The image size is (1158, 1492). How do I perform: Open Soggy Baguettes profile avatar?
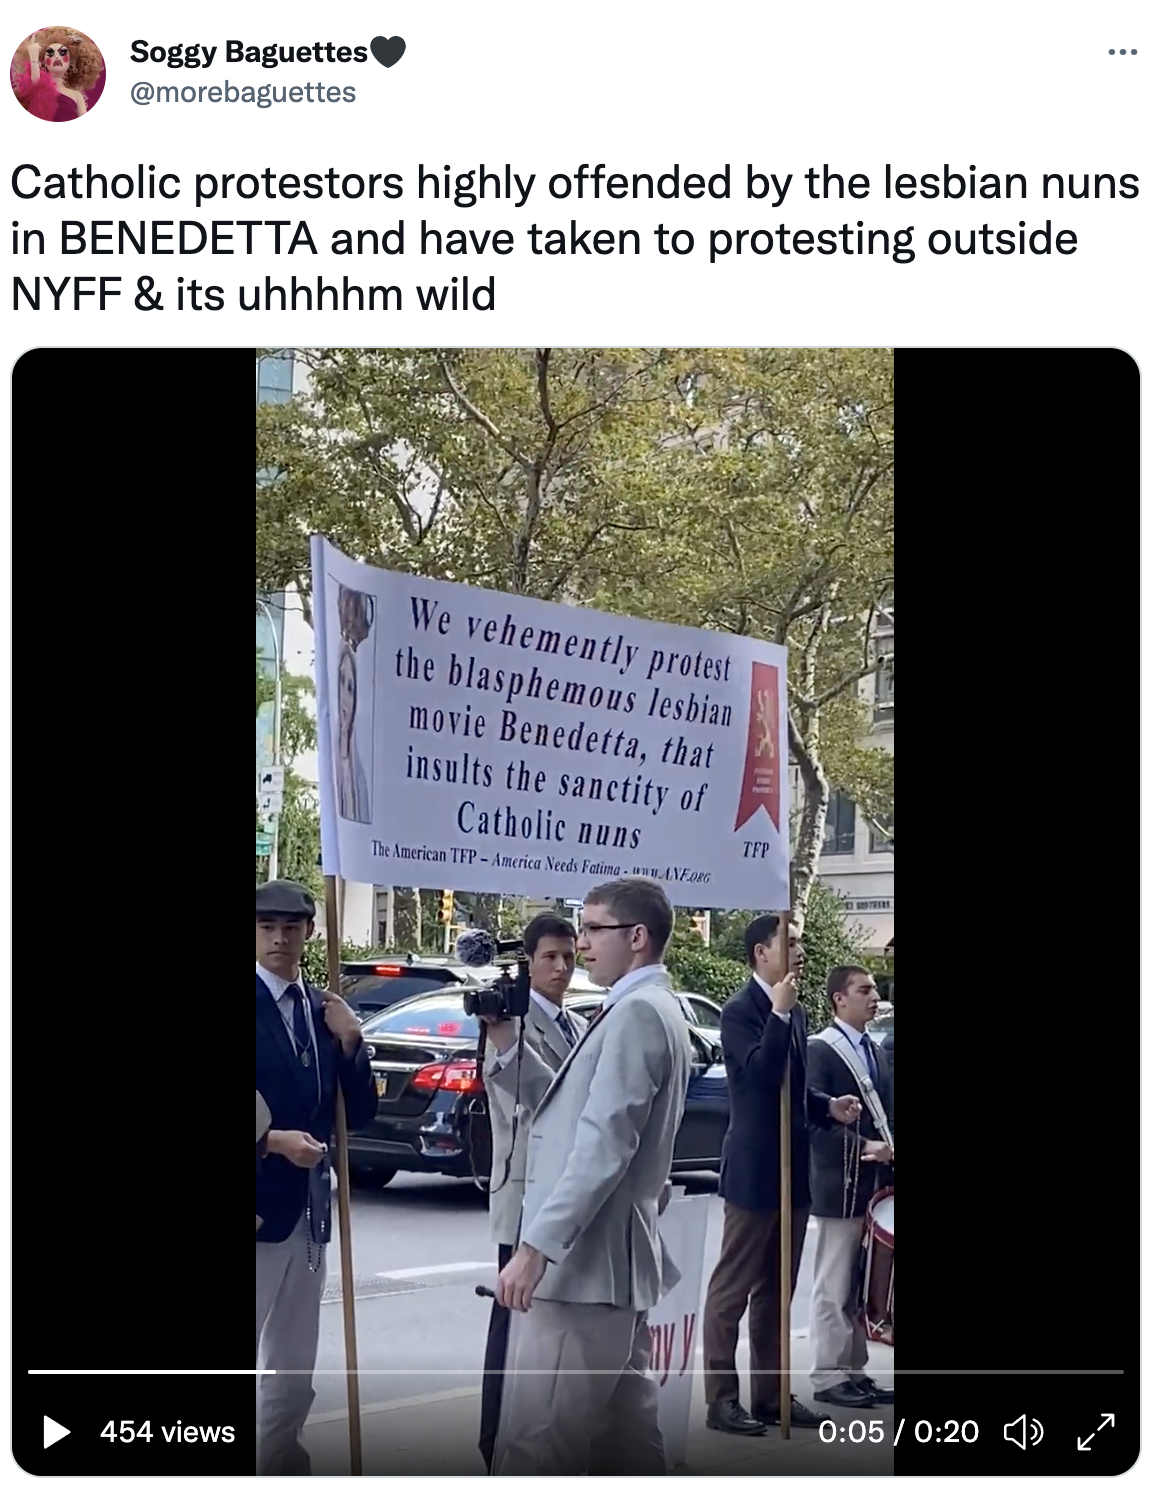(x=58, y=74)
